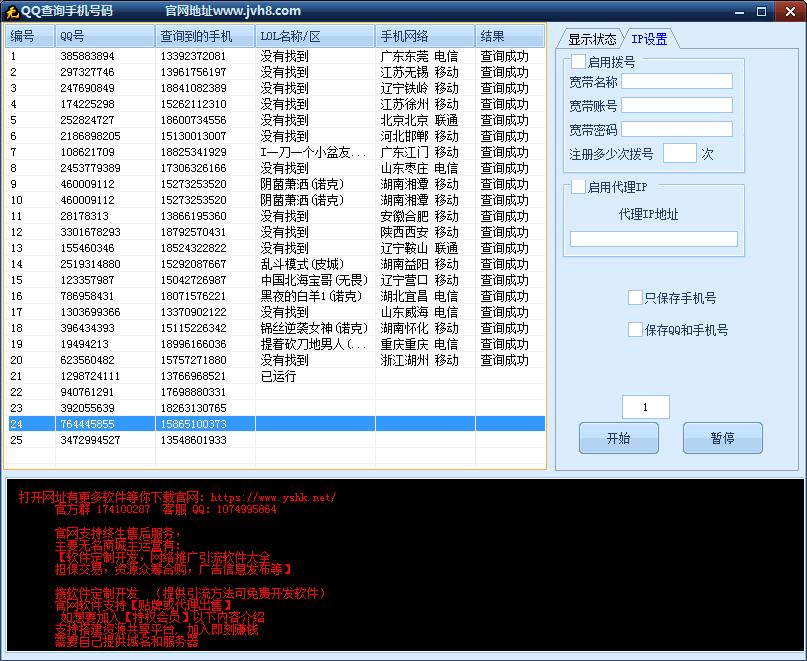Select row with QQ 385883894
The height and width of the screenshot is (661, 807).
pyautogui.click(x=275, y=56)
